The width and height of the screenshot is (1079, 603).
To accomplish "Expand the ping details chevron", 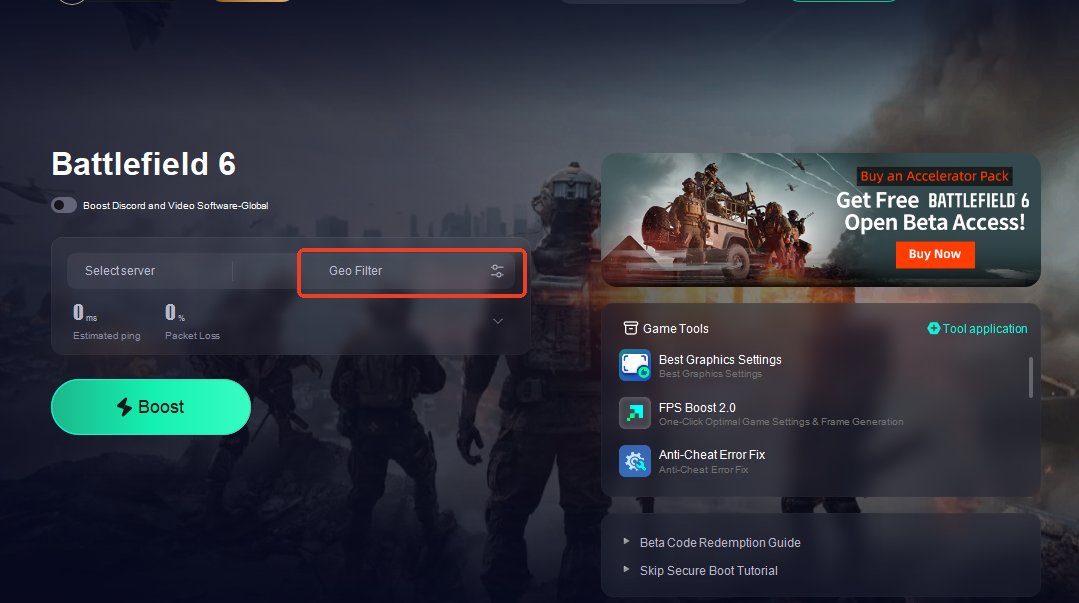I will click(x=498, y=321).
